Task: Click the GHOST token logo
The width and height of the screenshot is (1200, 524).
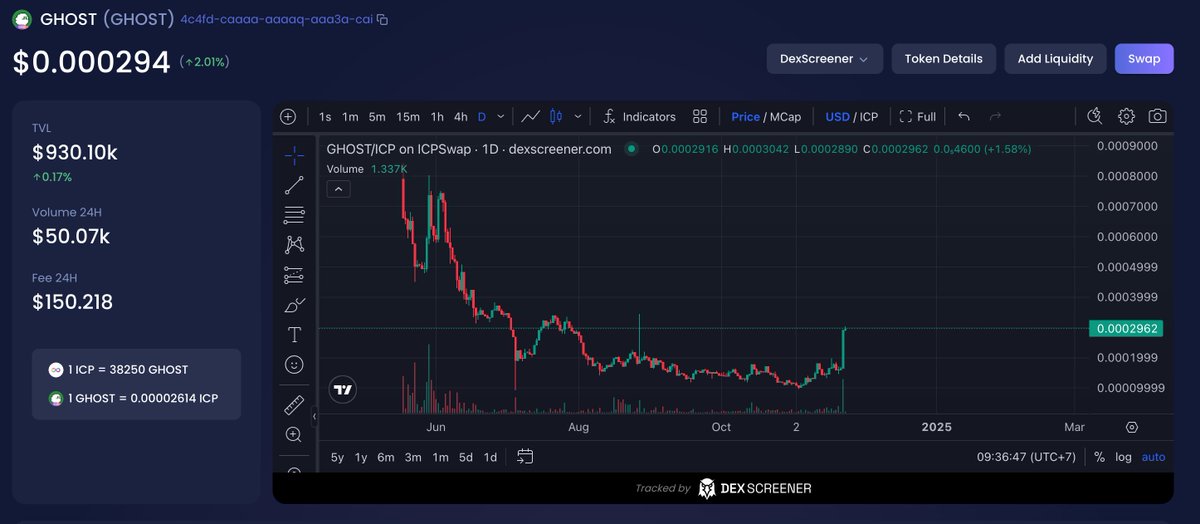Action: (x=21, y=19)
